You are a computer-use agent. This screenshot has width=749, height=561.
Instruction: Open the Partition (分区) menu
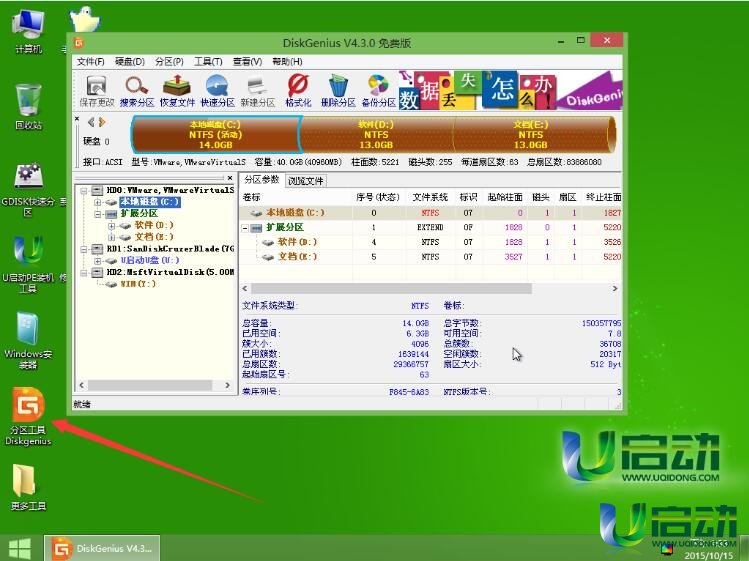169,62
